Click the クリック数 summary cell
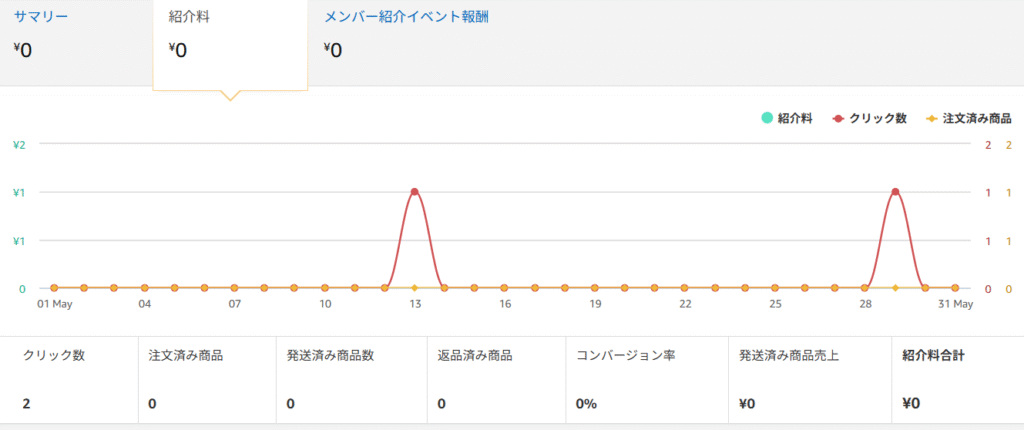 (x=69, y=380)
